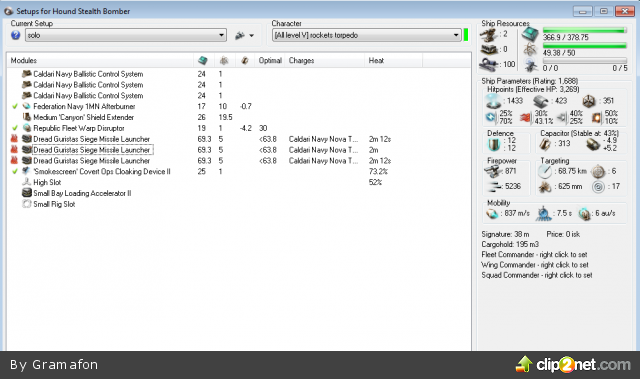Click the empty High Slot icon
This screenshot has width=640, height=379.
pos(27,182)
